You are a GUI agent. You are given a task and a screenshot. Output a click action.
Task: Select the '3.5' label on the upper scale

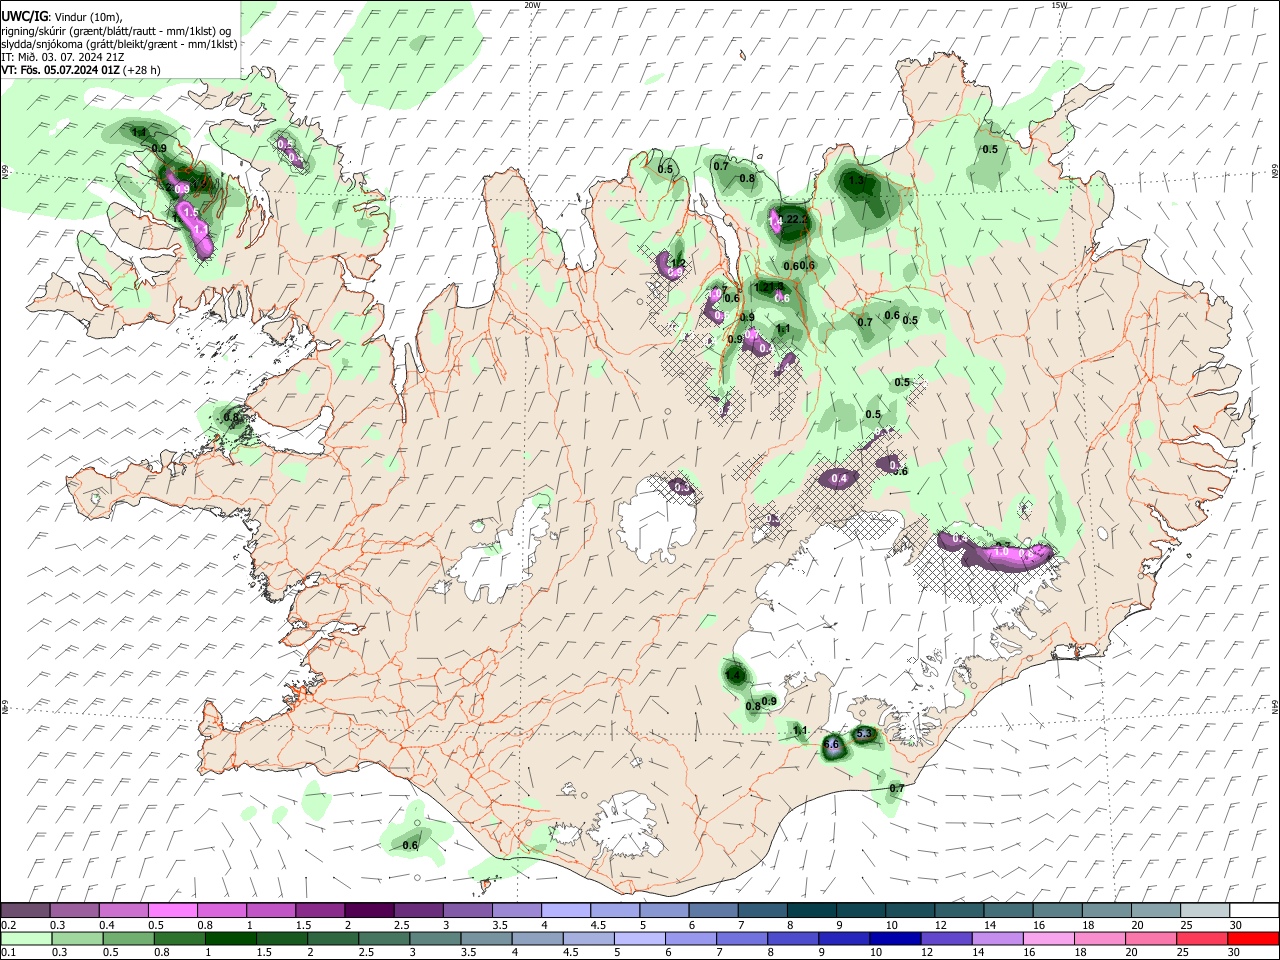pos(500,925)
